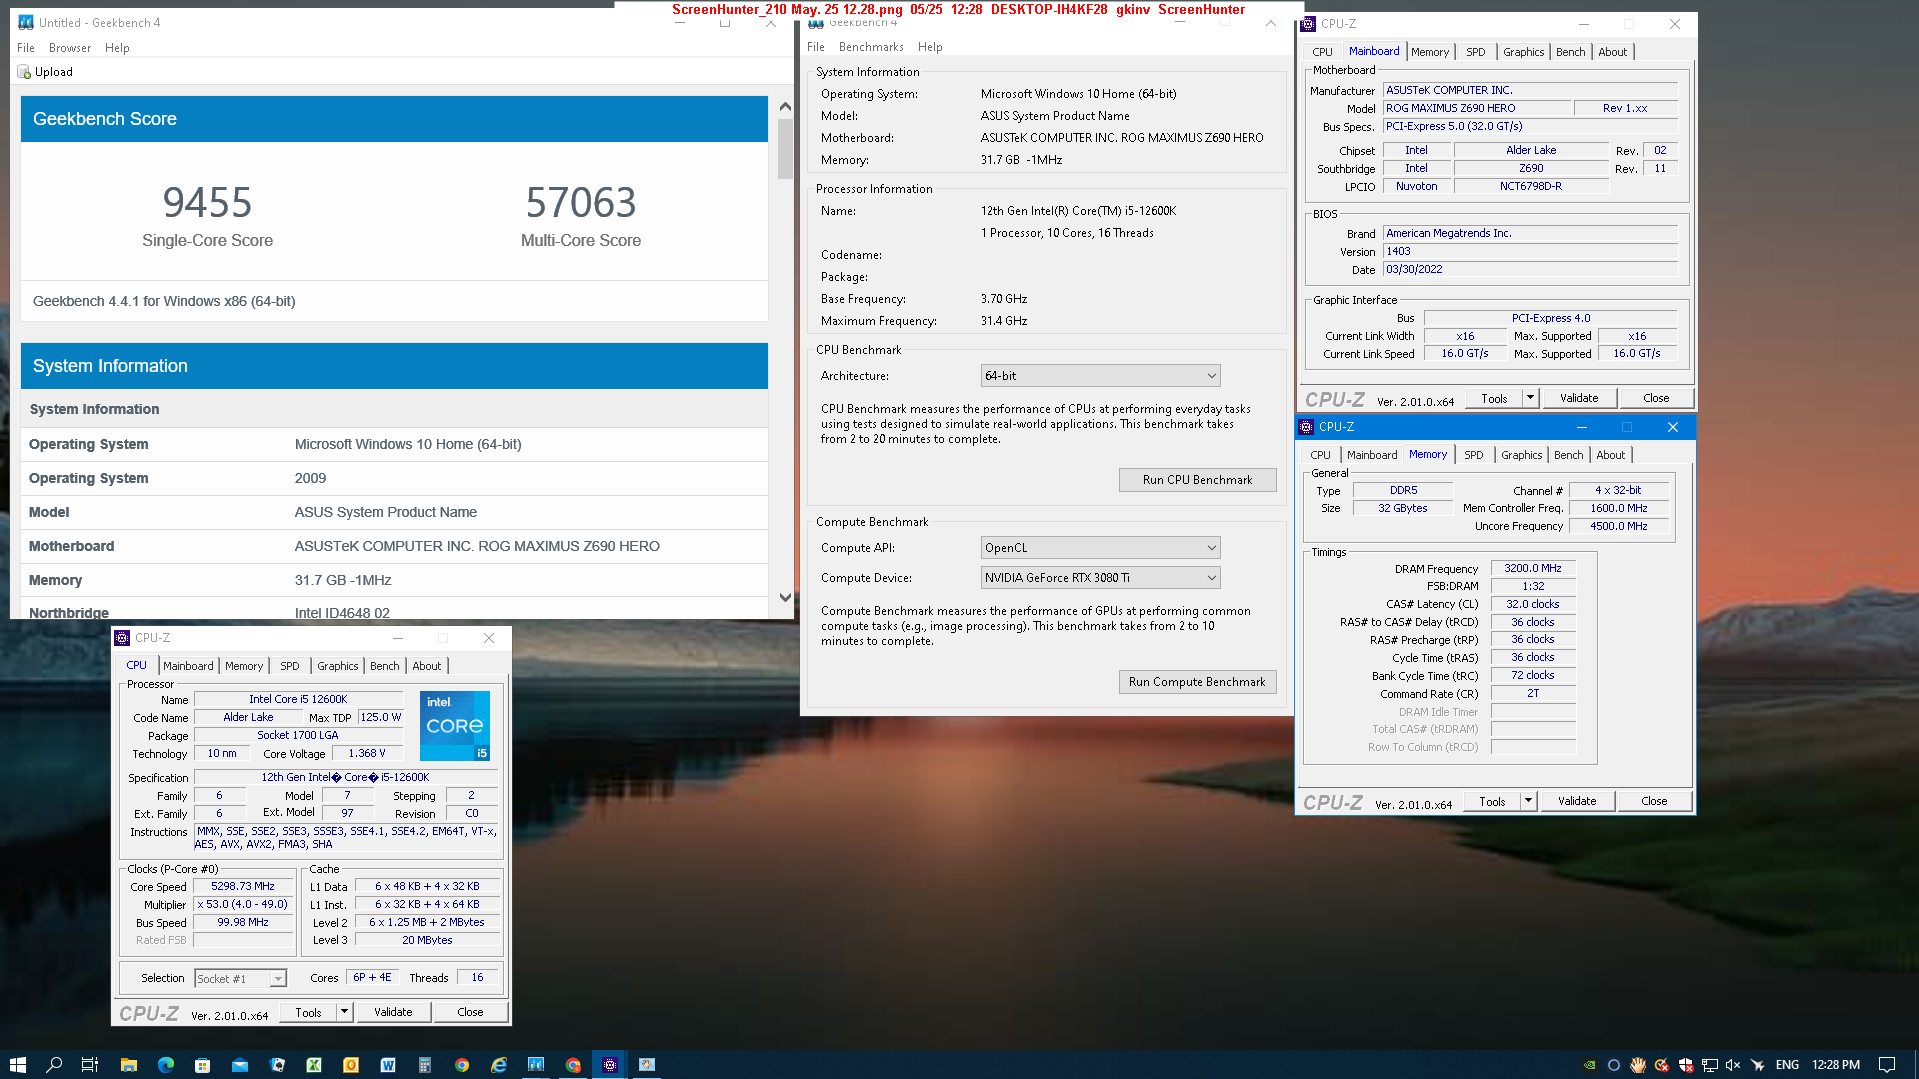Open Internet Explorer from the taskbar

coord(499,1065)
